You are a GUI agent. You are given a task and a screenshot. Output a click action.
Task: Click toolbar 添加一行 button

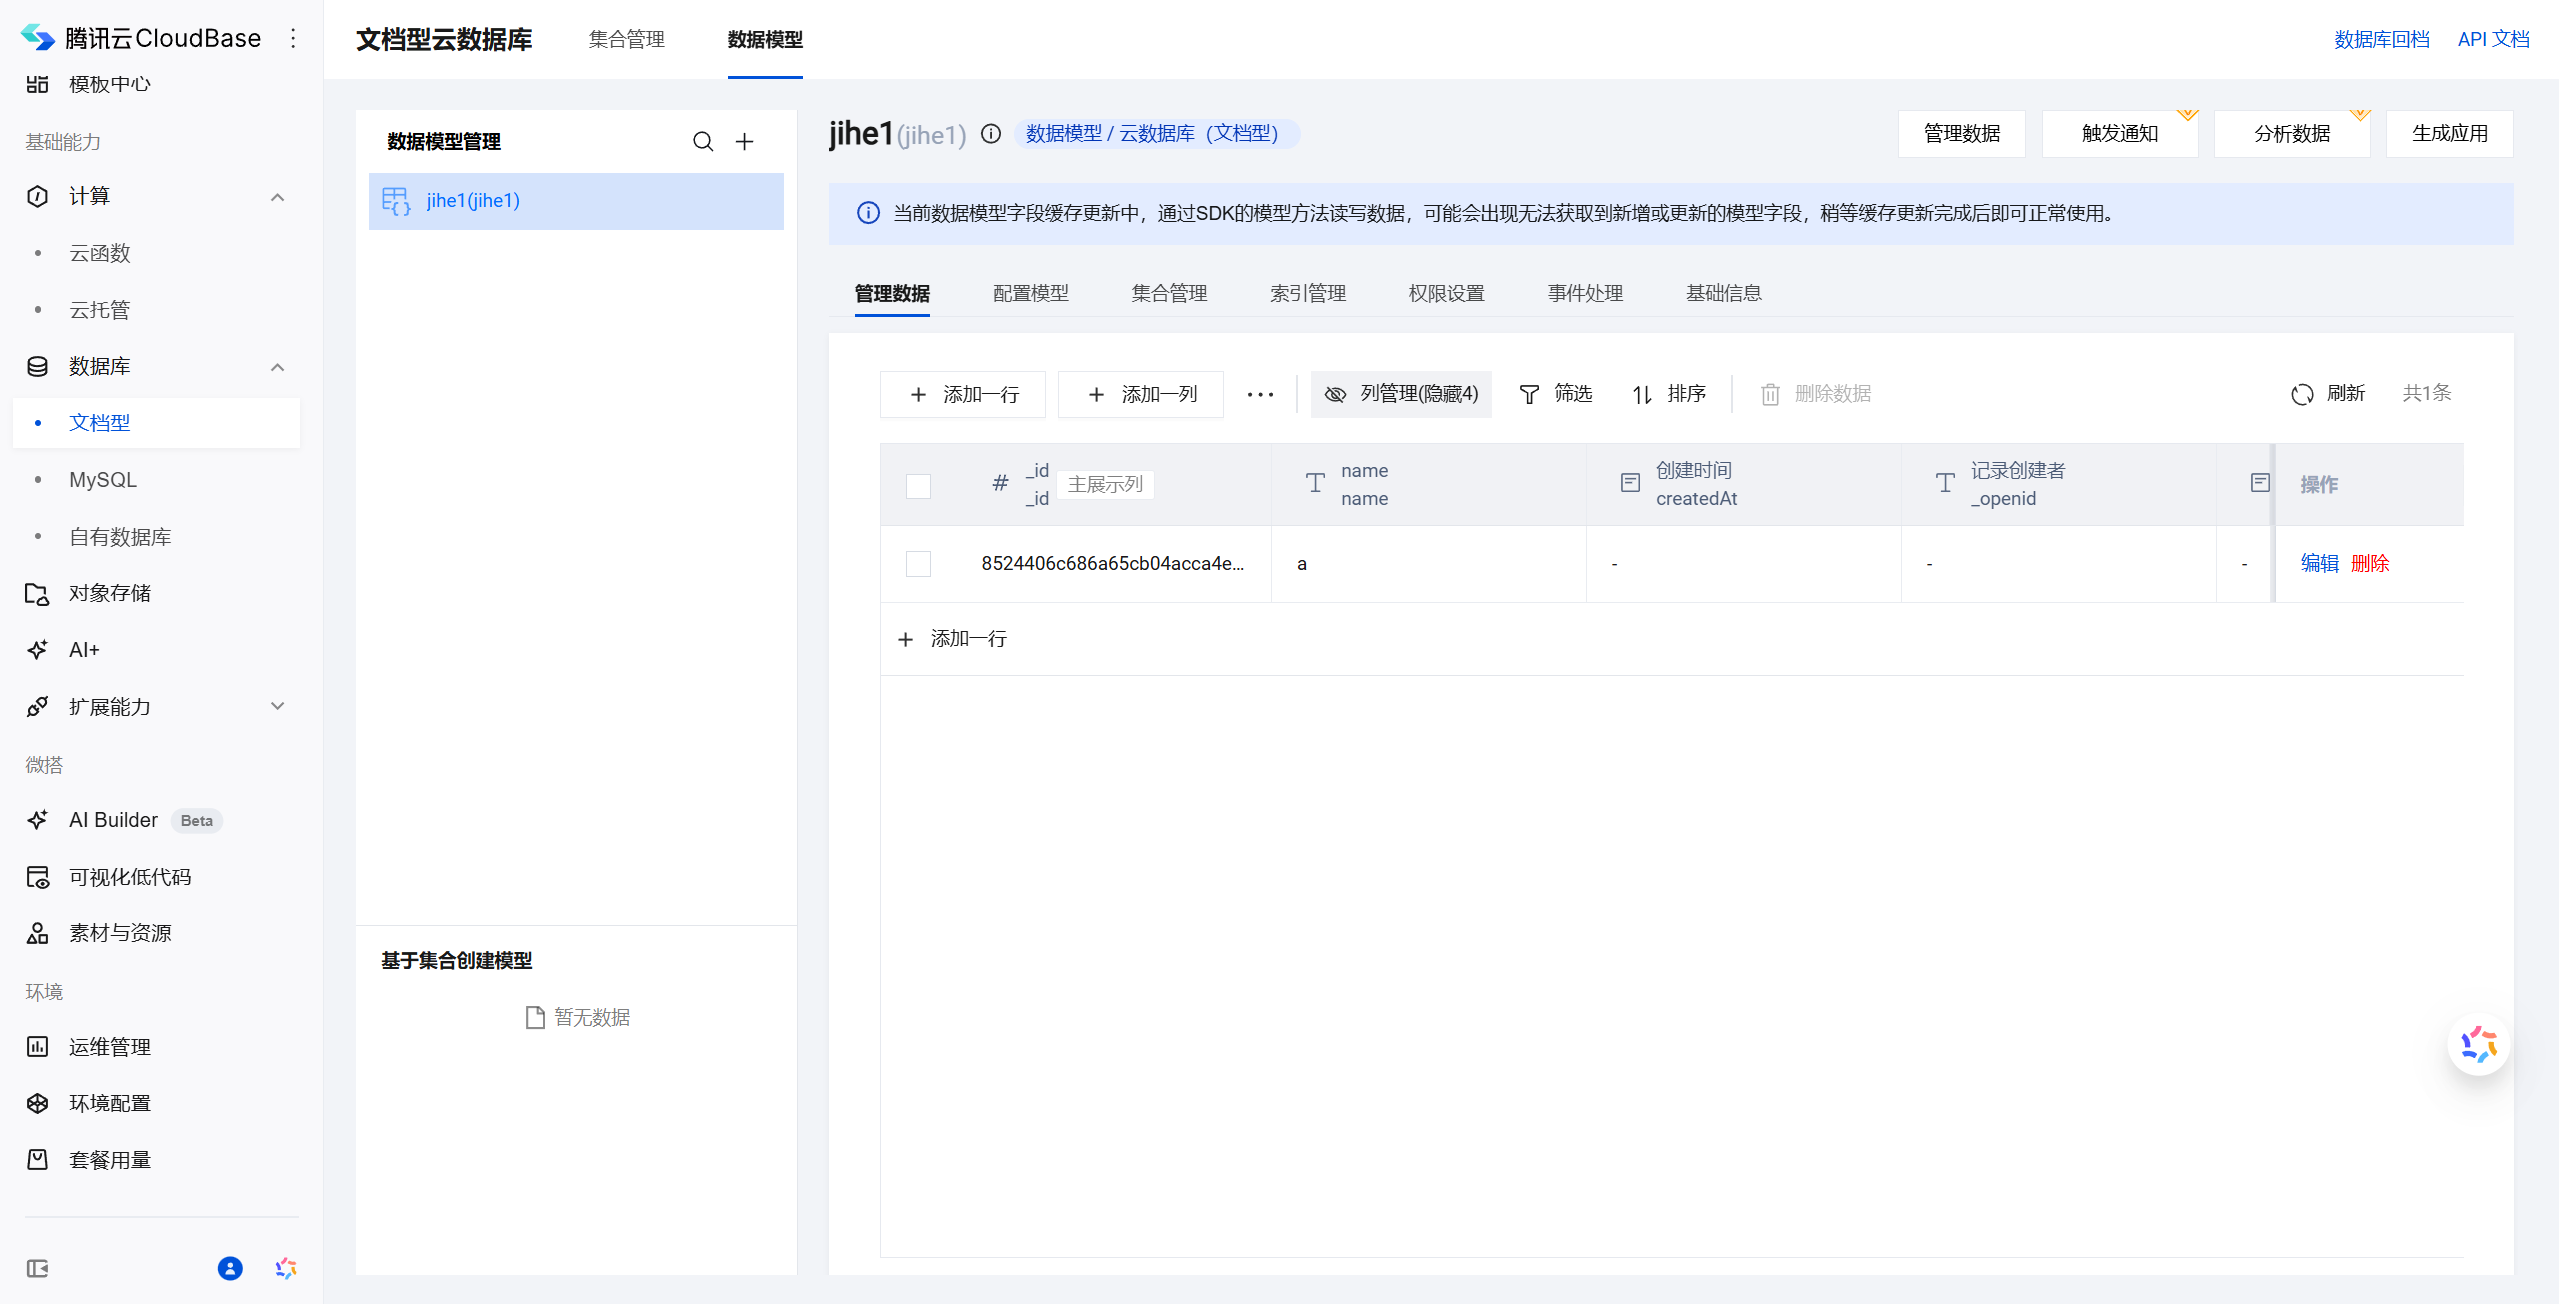(963, 394)
